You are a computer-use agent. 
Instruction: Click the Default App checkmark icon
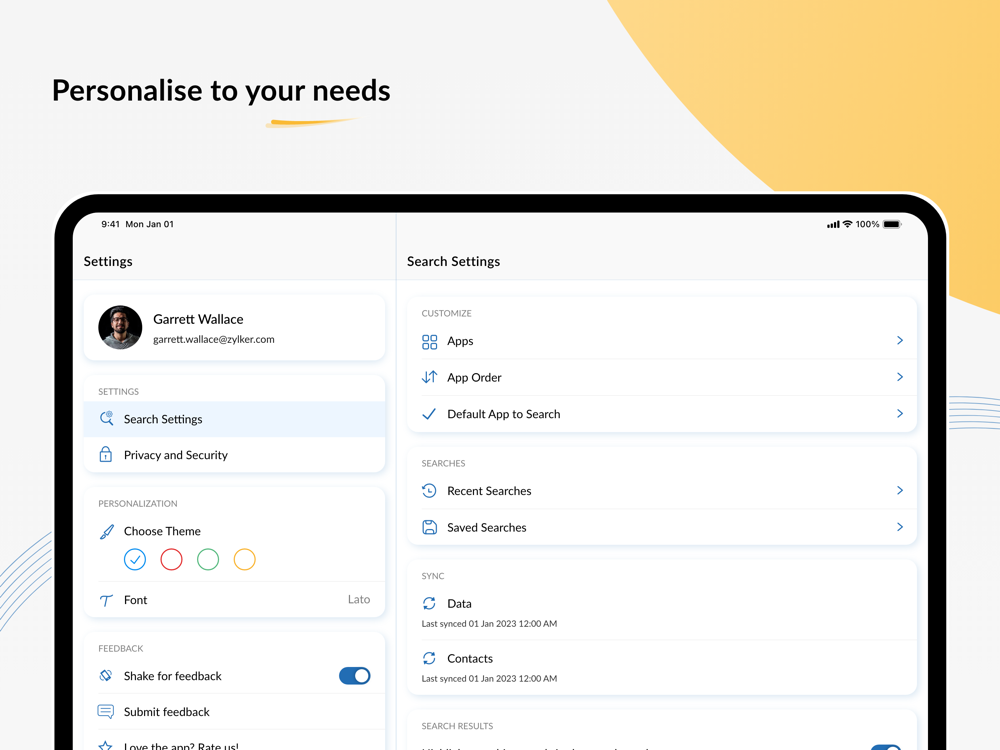pyautogui.click(x=429, y=414)
